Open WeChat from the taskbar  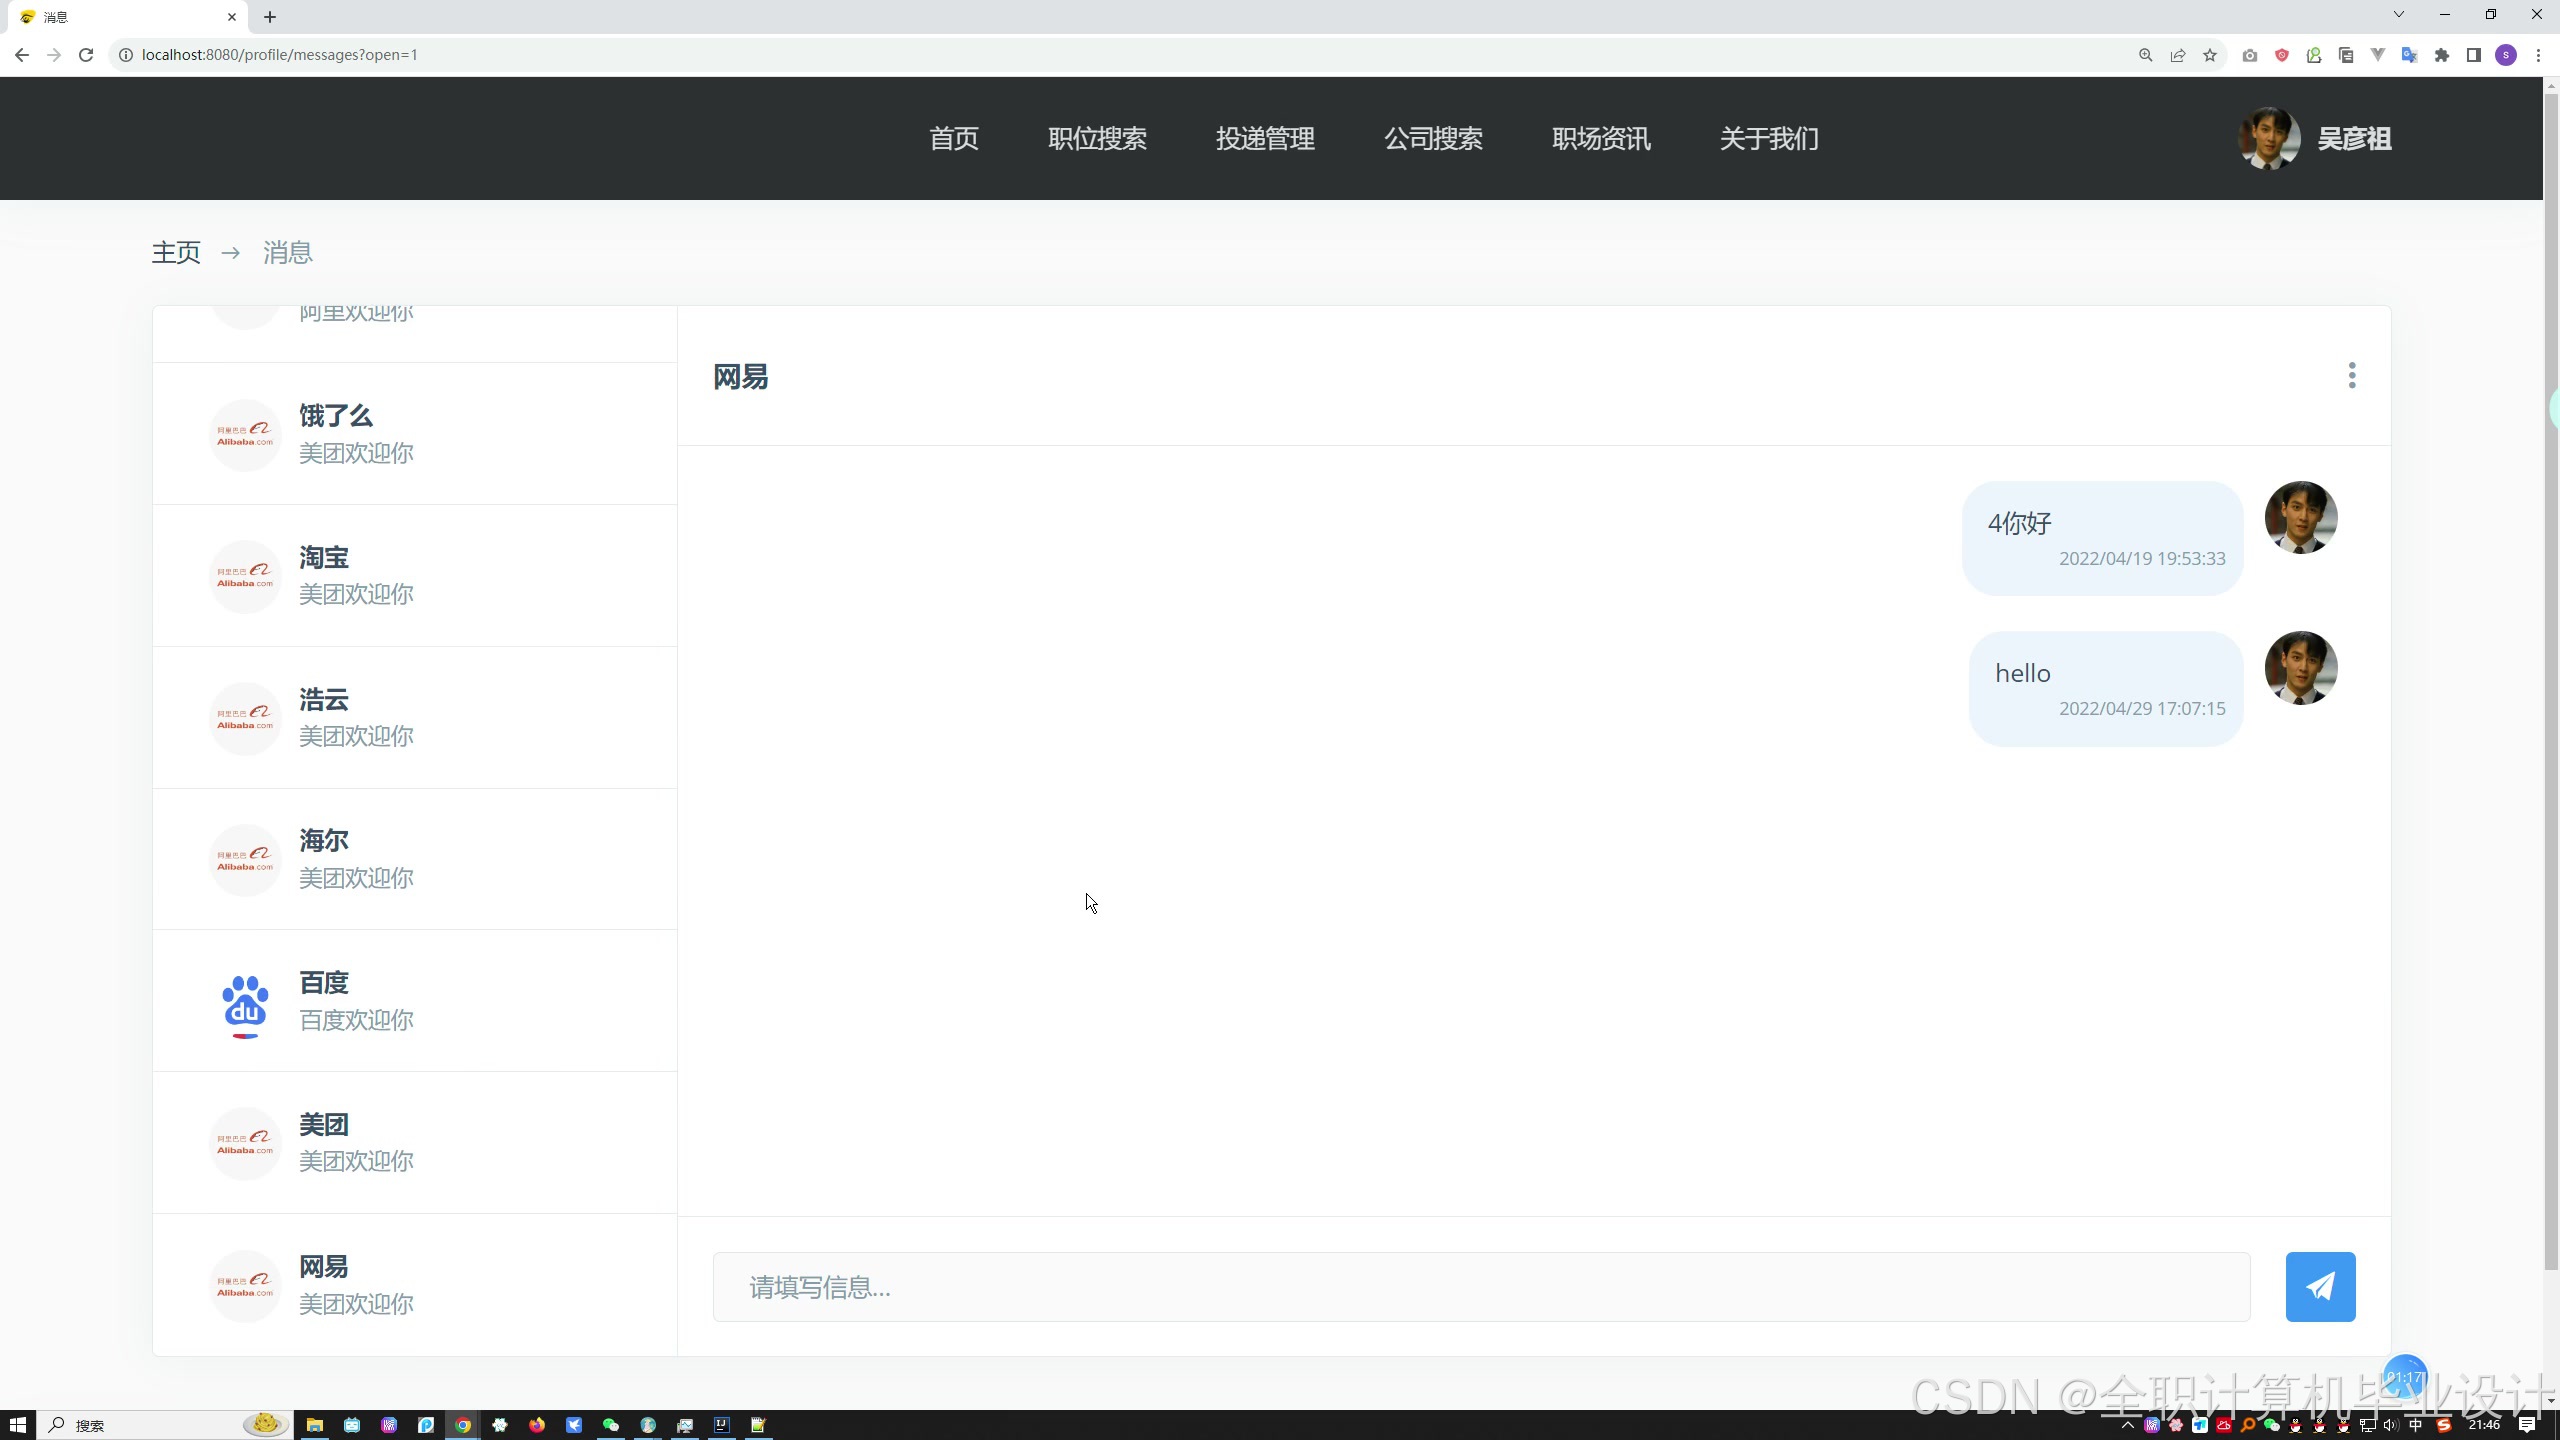[x=611, y=1425]
